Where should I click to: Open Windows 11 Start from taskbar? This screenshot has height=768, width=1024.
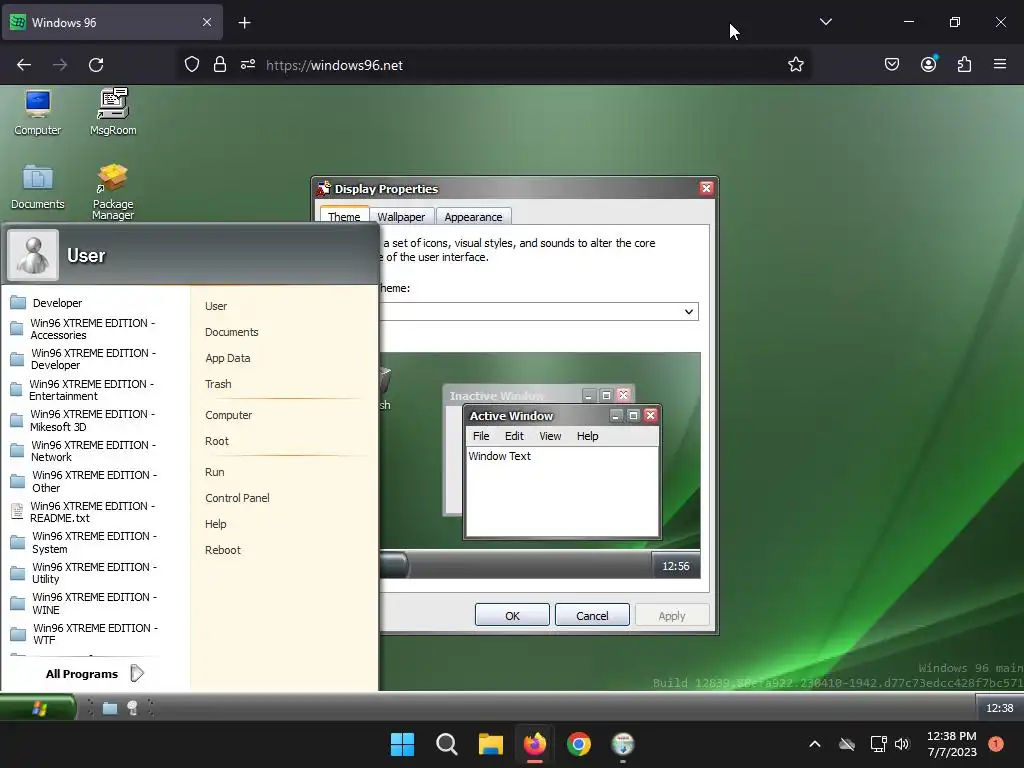click(402, 744)
